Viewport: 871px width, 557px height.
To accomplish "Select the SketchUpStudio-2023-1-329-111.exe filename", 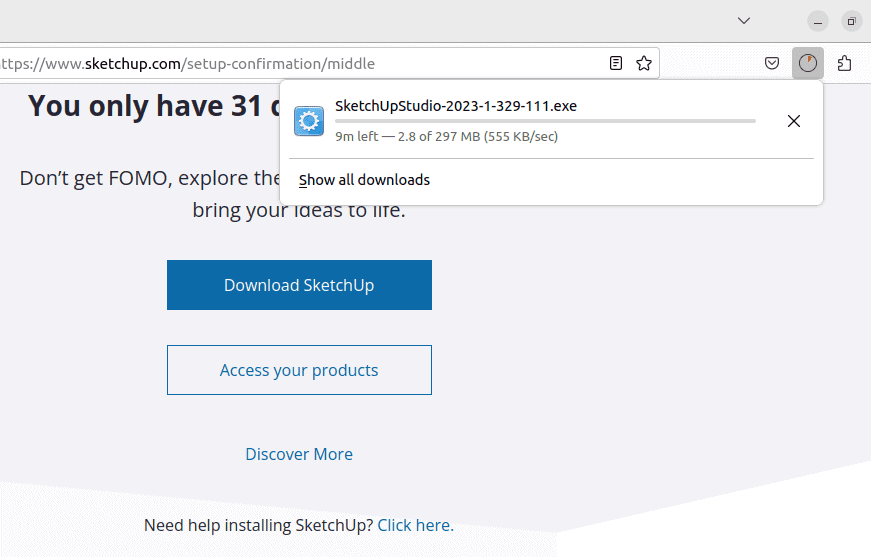I will click(x=456, y=106).
